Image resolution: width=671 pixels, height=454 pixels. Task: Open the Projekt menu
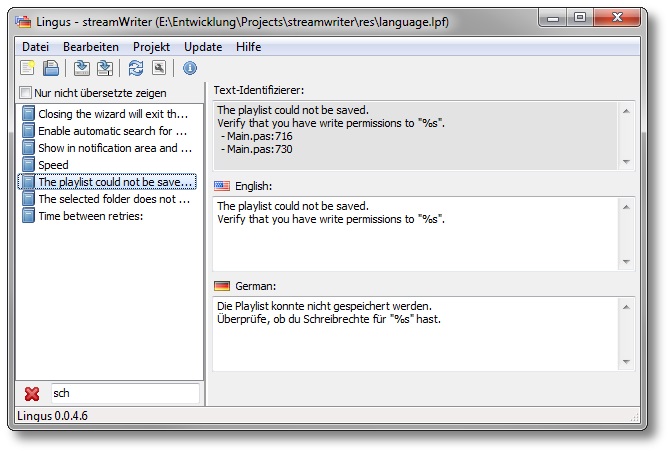151,47
